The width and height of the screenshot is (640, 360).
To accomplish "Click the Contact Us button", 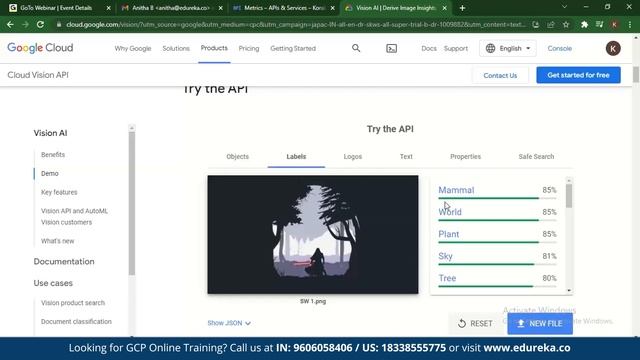I will coord(500,75).
